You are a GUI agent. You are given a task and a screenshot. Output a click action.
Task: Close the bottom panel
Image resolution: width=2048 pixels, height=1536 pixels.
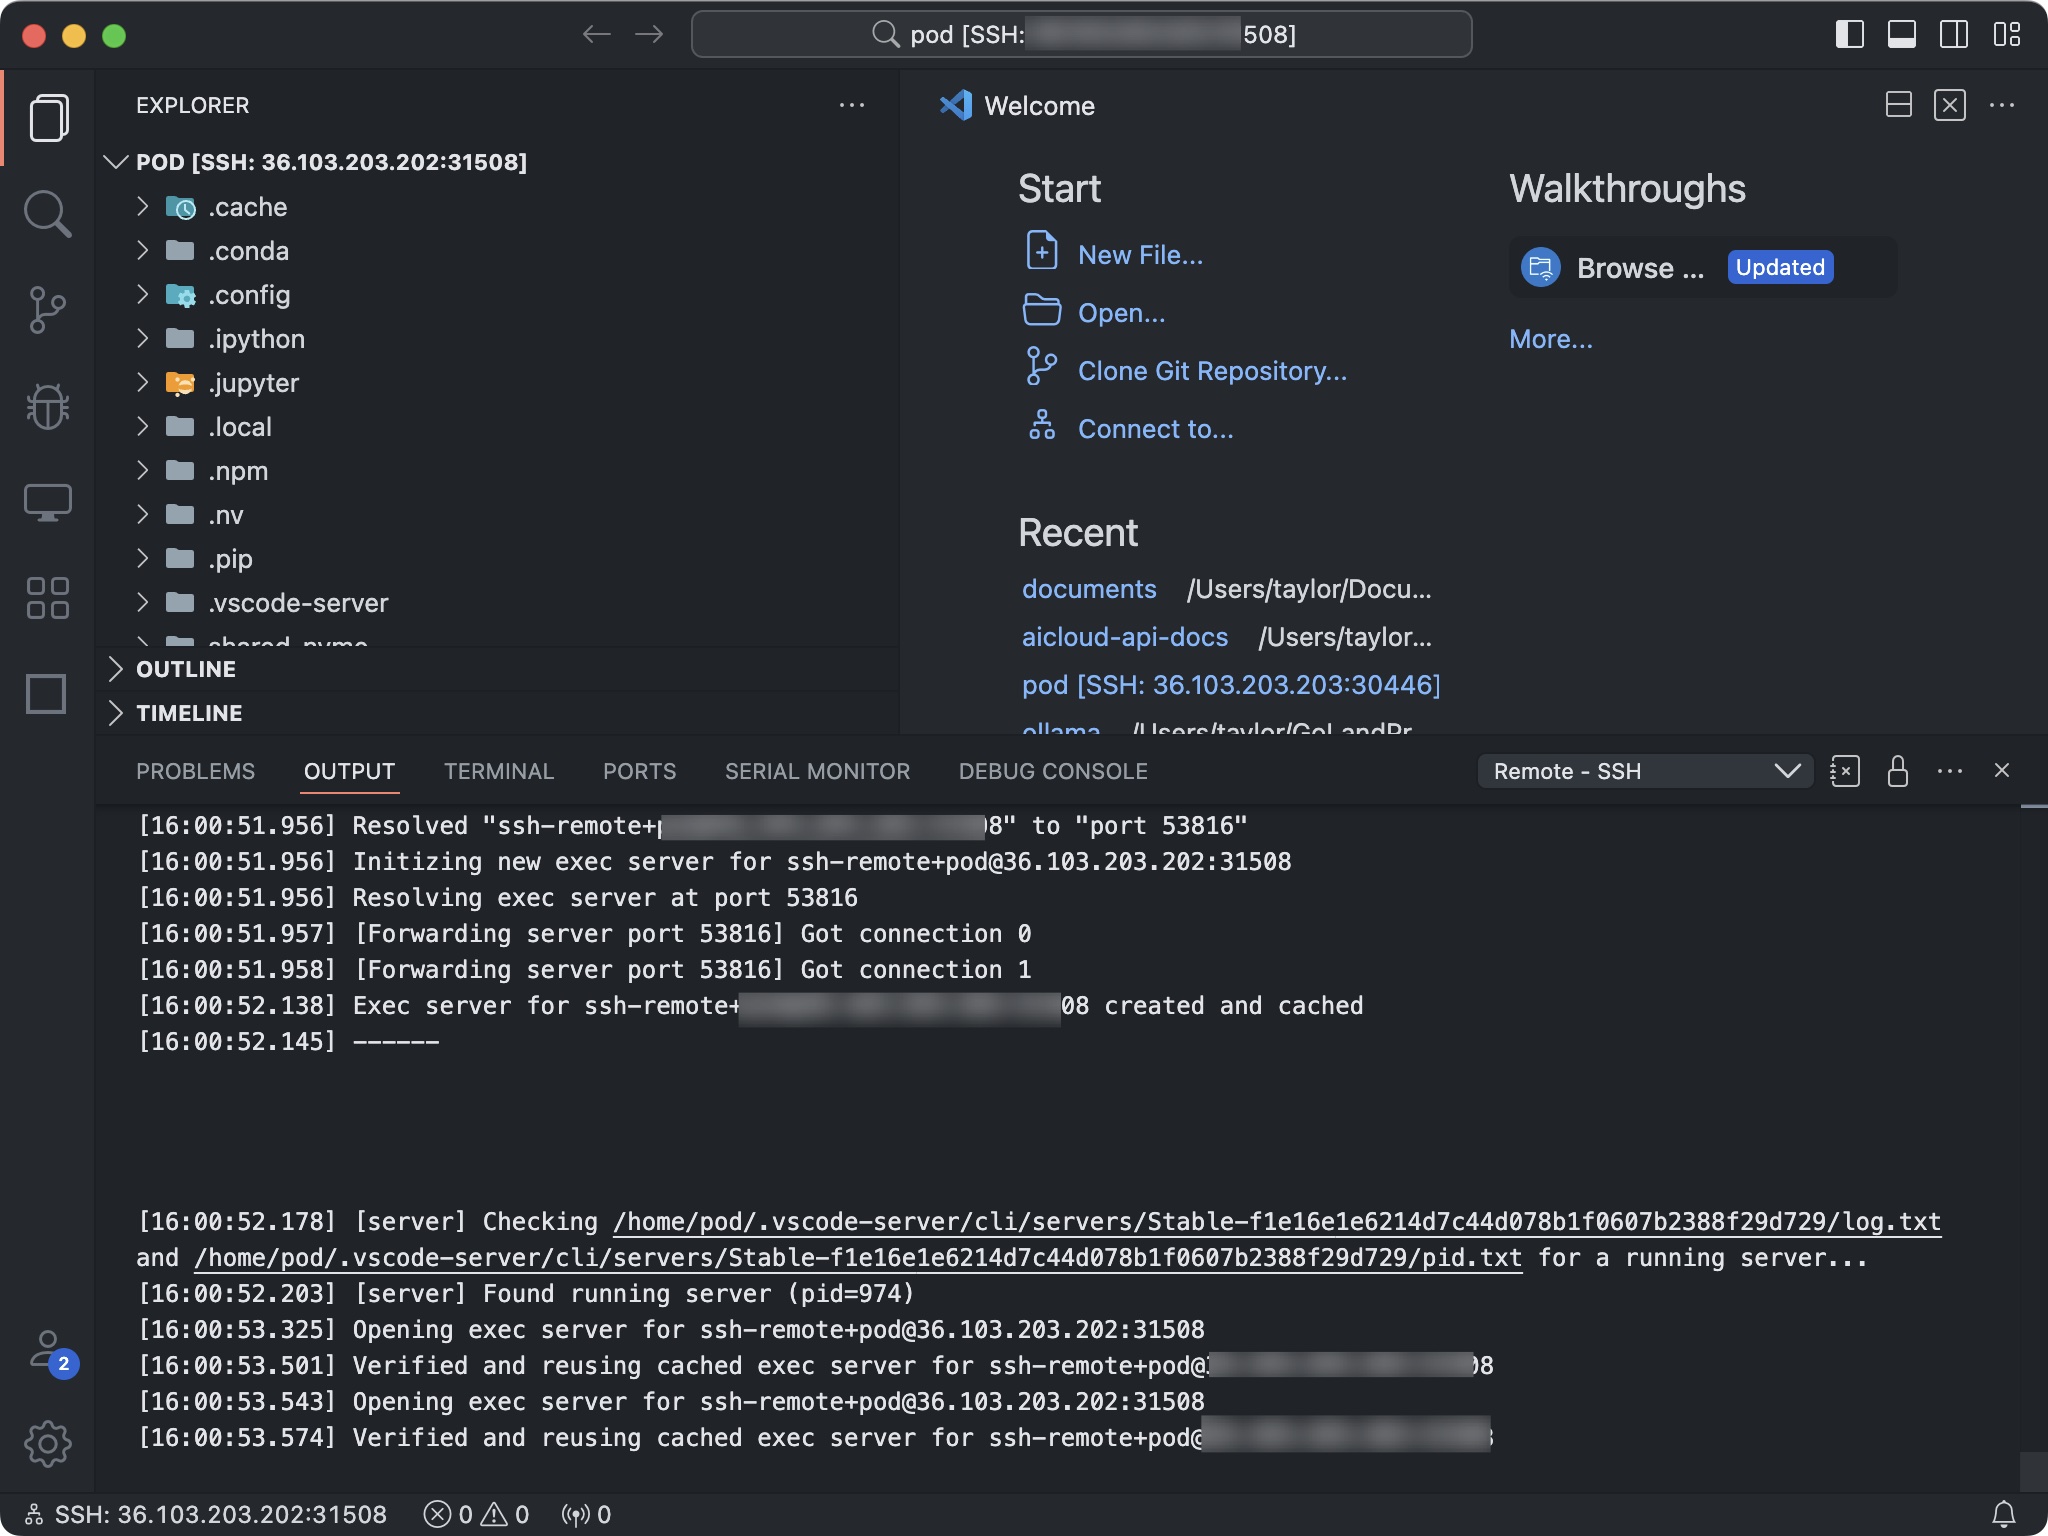2002,770
